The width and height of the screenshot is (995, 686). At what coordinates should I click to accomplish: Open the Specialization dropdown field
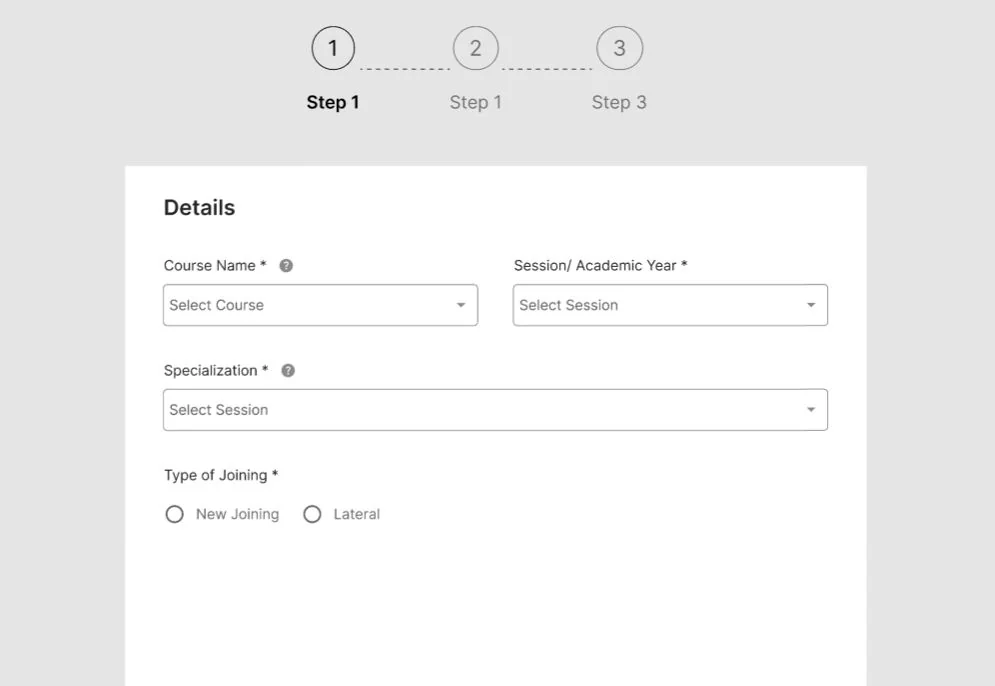[x=496, y=410]
